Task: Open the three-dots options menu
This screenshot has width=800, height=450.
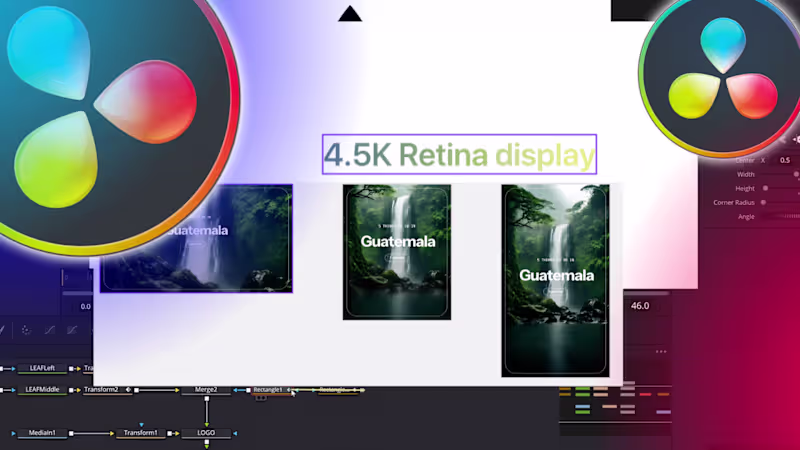Action: [661, 352]
